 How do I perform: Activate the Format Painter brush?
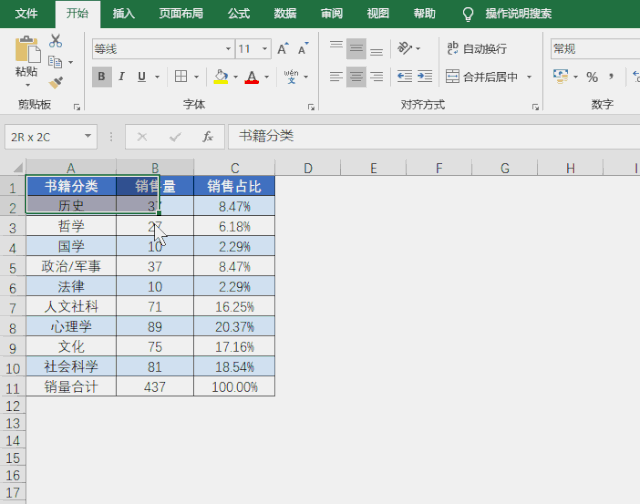click(x=56, y=83)
